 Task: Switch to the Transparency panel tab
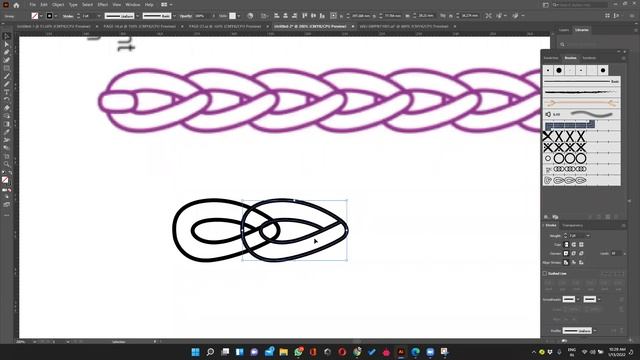click(572, 225)
